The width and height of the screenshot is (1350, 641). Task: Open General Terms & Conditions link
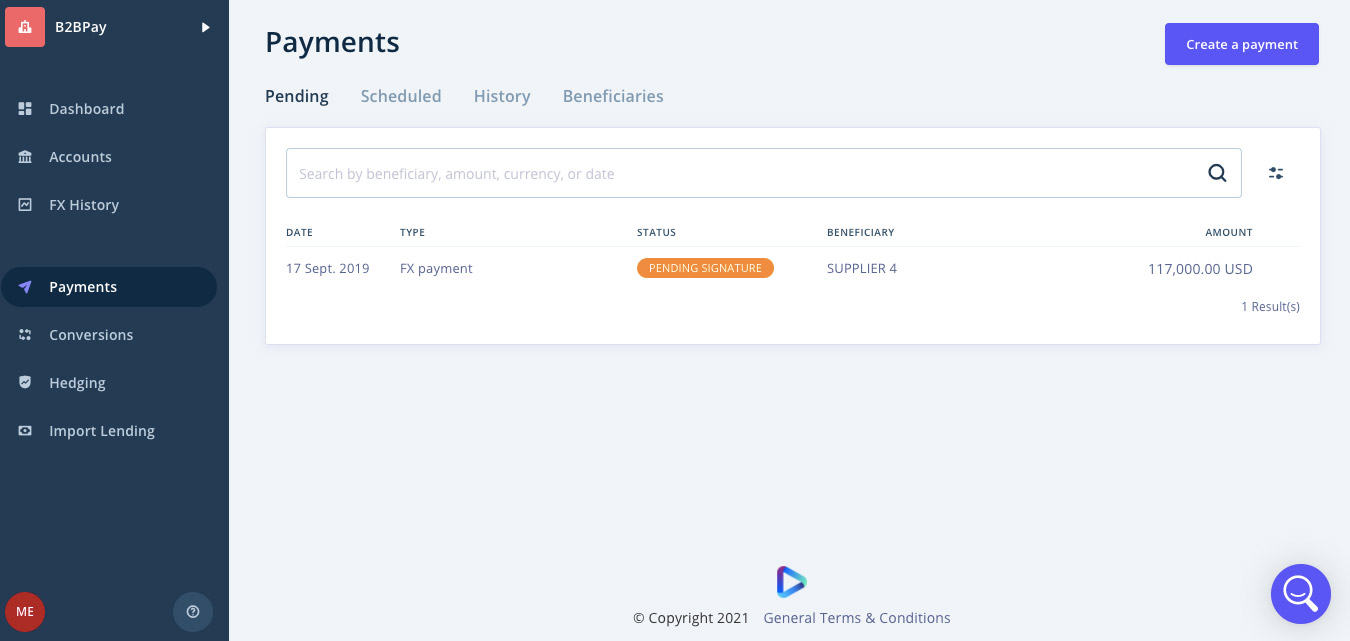coord(857,618)
